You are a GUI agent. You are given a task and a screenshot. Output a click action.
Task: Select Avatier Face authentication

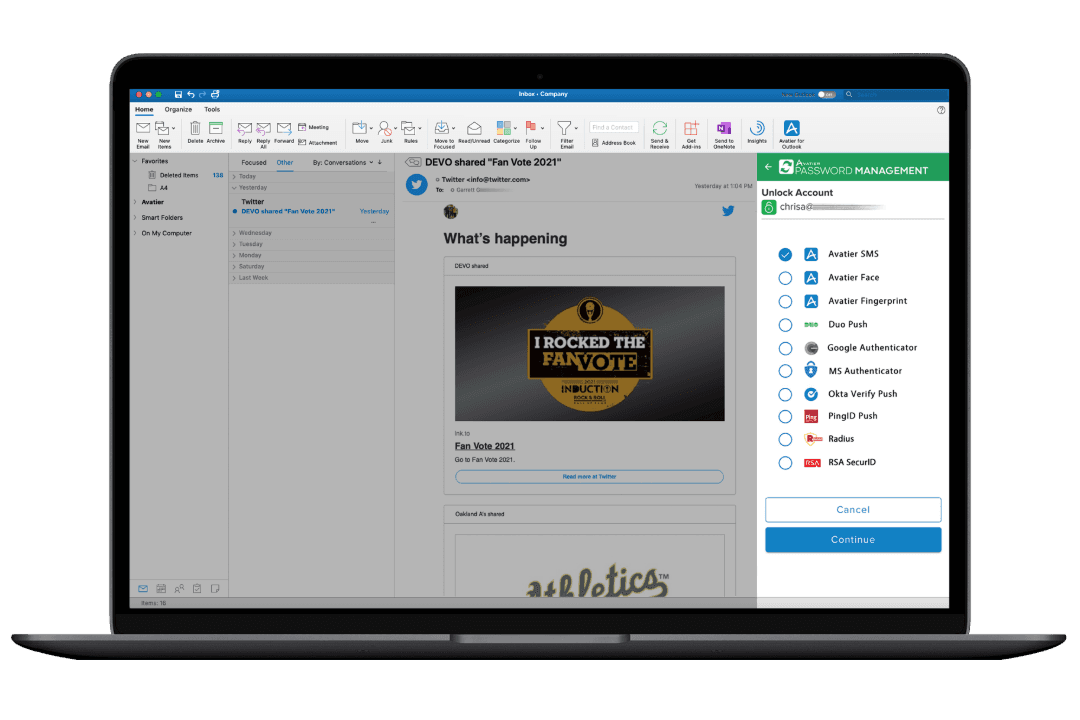point(785,278)
